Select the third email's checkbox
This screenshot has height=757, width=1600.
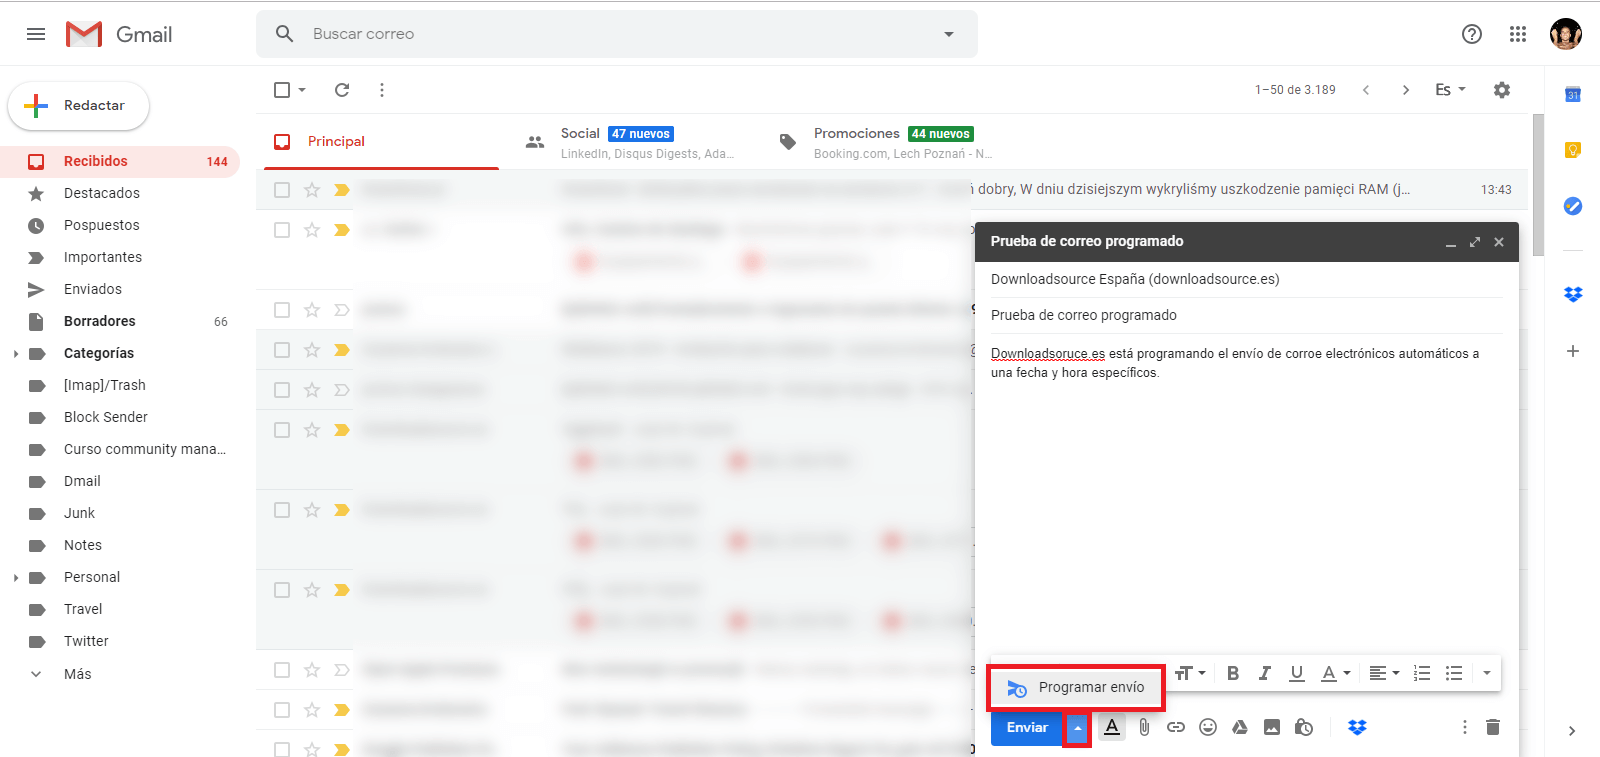[x=282, y=310]
